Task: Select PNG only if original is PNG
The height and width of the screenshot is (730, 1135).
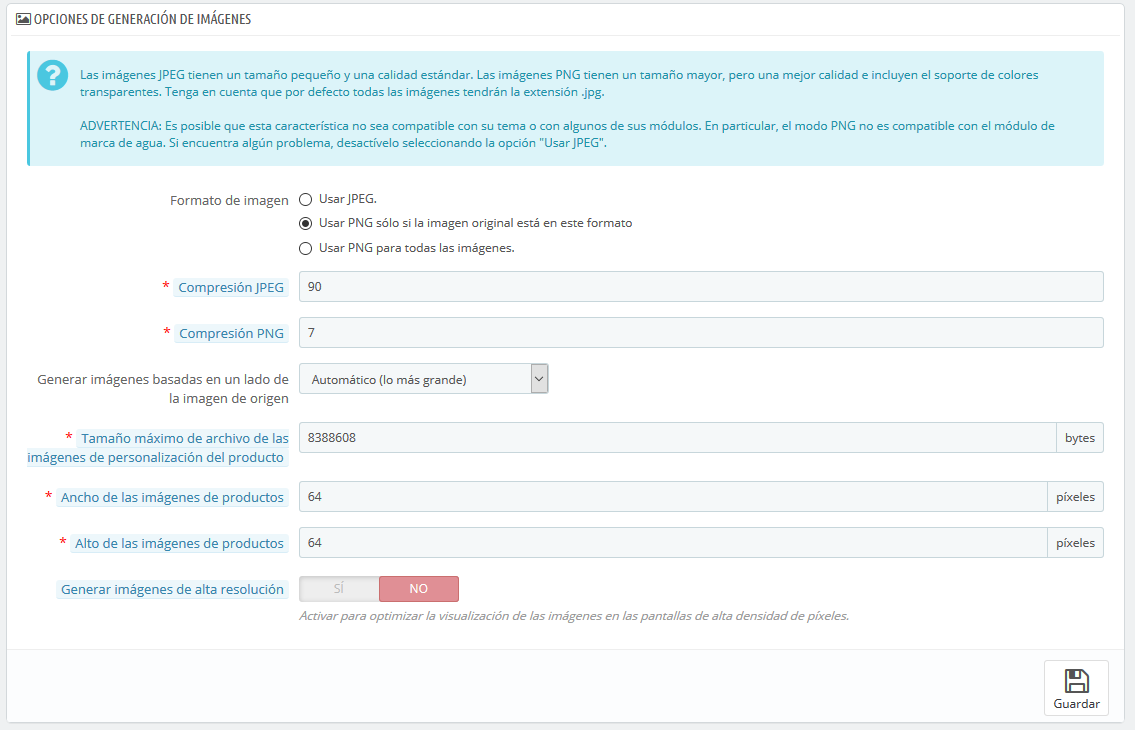Action: pyautogui.click(x=305, y=224)
